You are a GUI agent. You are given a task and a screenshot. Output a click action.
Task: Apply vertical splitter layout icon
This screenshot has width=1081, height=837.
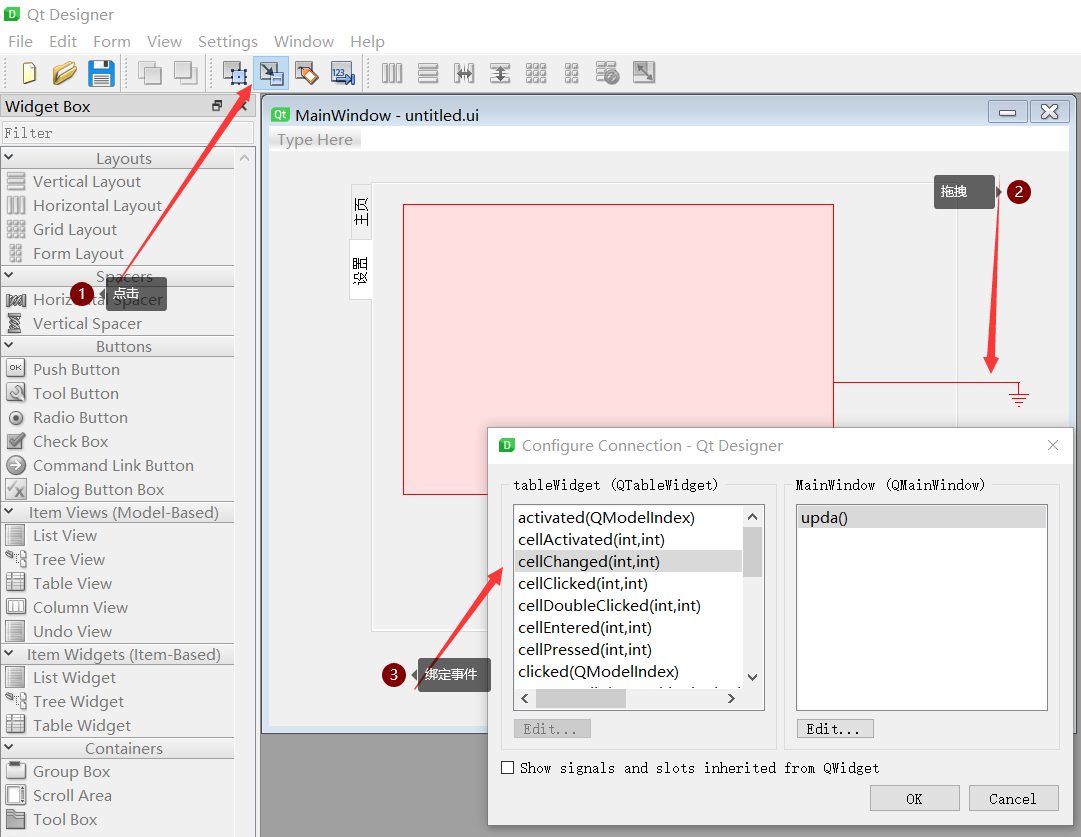click(500, 73)
